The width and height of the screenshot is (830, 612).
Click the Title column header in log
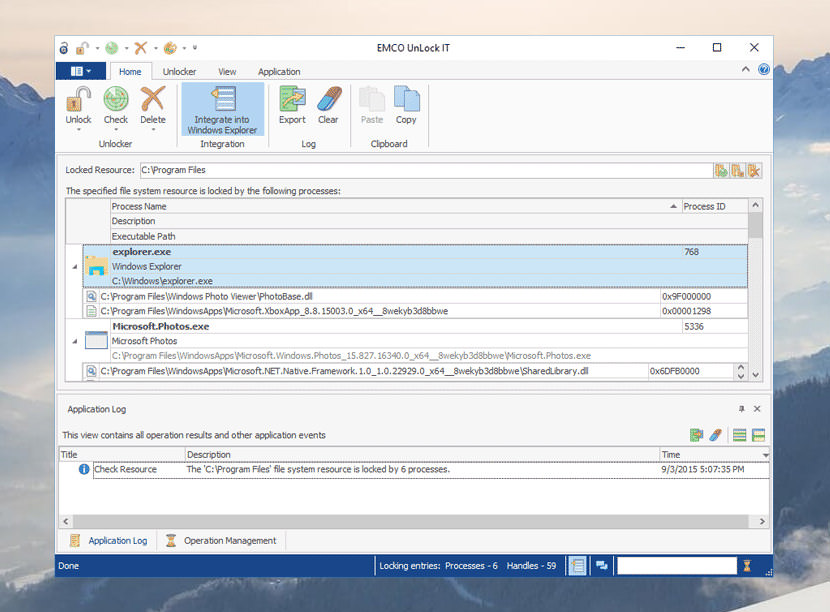tap(122, 455)
